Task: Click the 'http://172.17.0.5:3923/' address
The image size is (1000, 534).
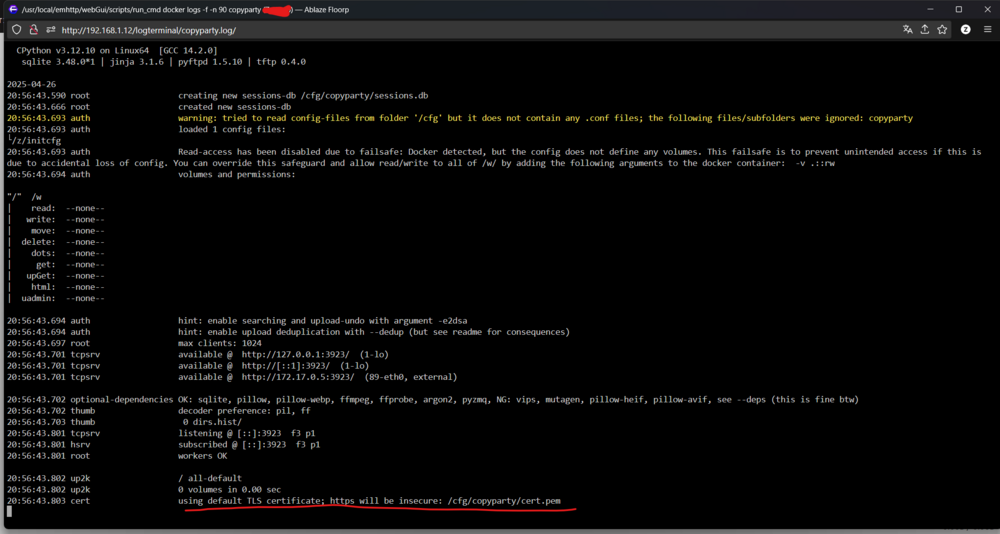Action: 298,377
